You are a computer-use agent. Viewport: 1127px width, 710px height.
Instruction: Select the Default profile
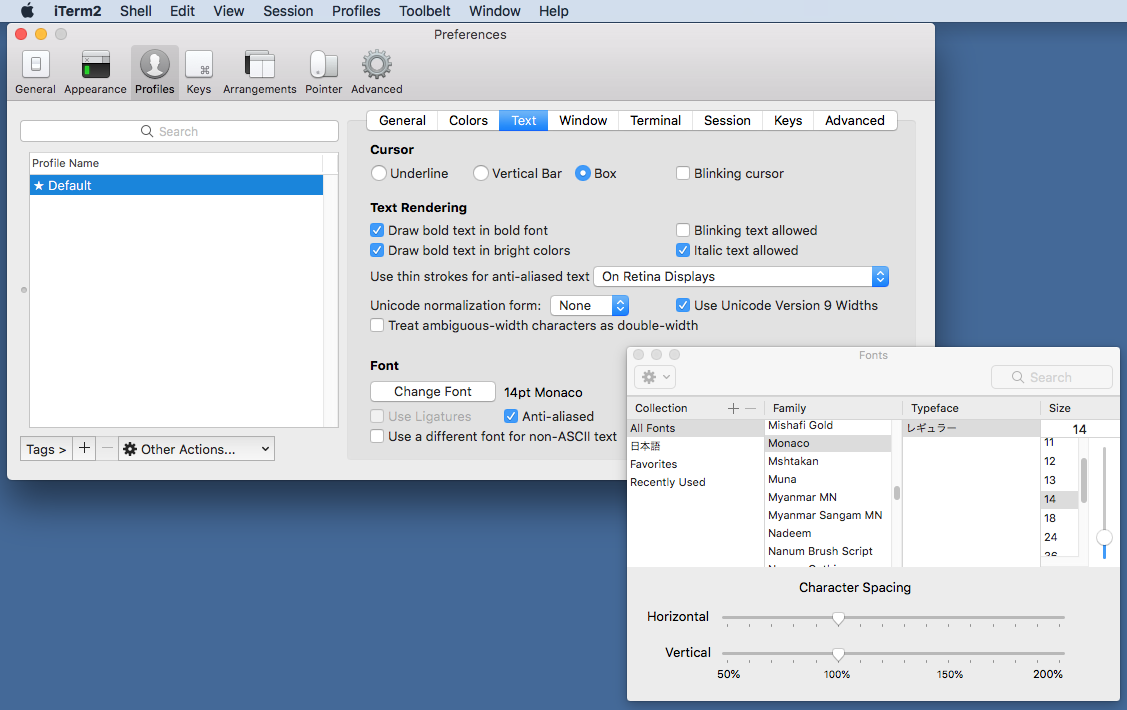(176, 185)
